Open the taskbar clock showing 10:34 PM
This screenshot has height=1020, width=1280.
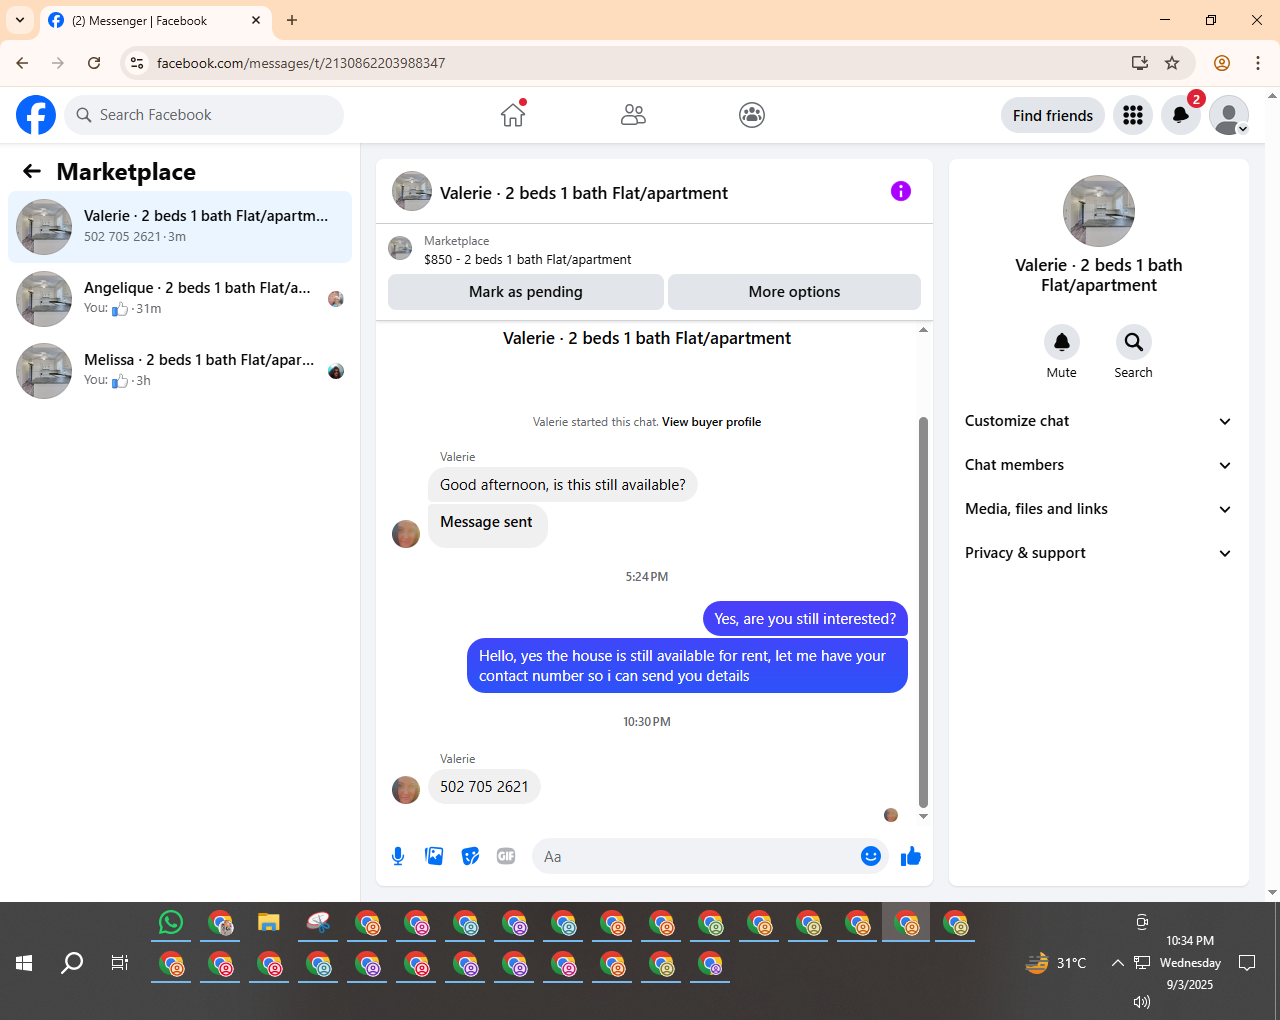[x=1190, y=963]
